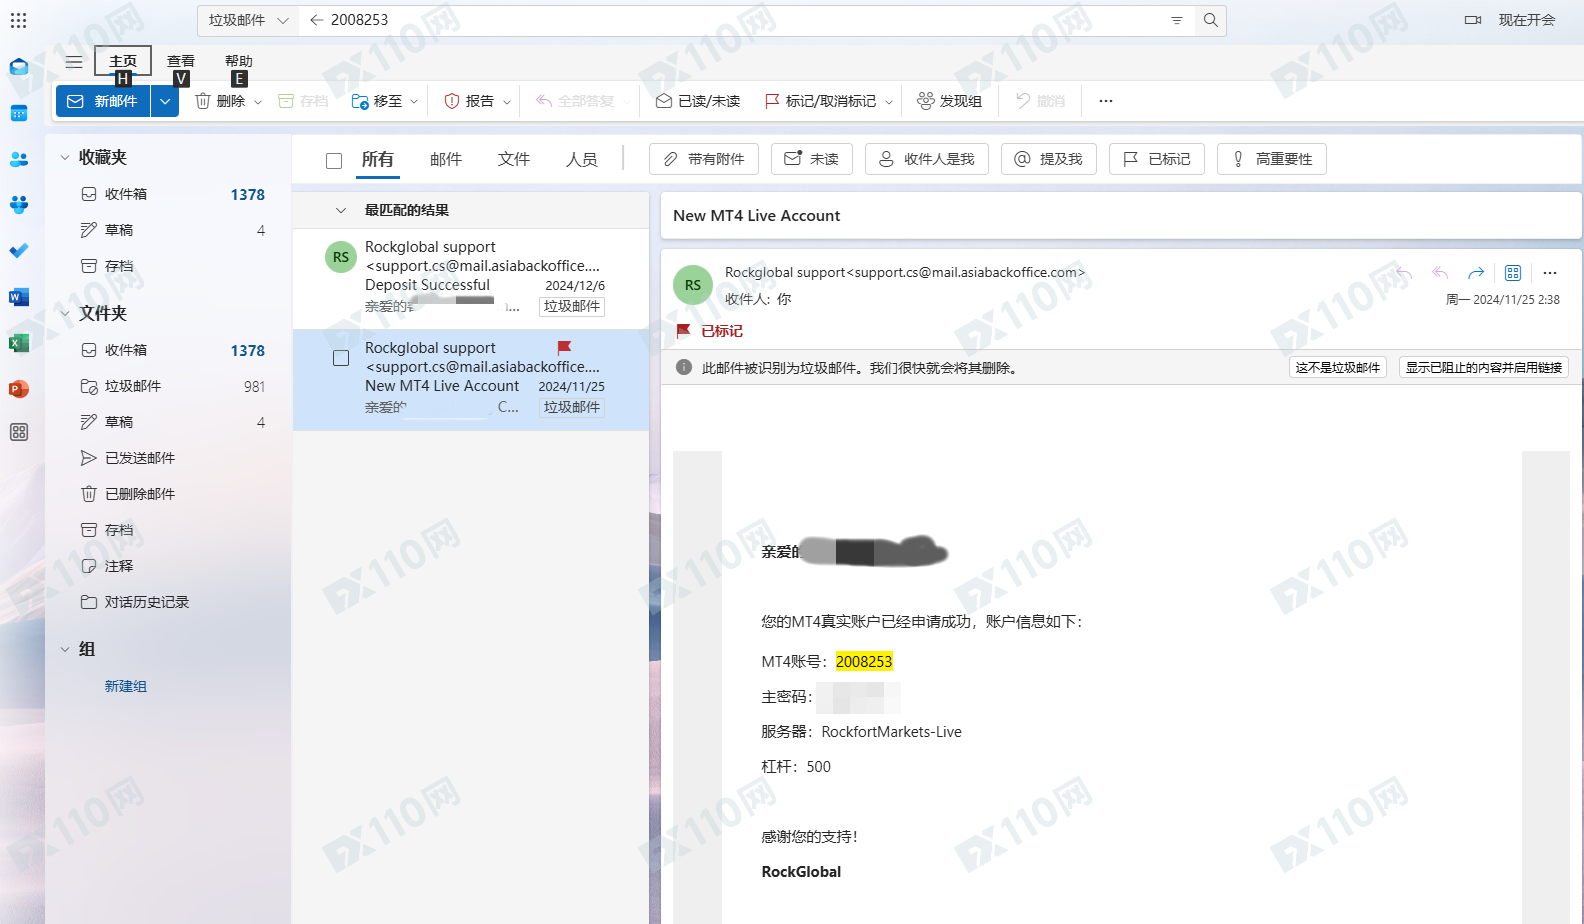Collapse 收藏夹 section

click(x=65, y=157)
